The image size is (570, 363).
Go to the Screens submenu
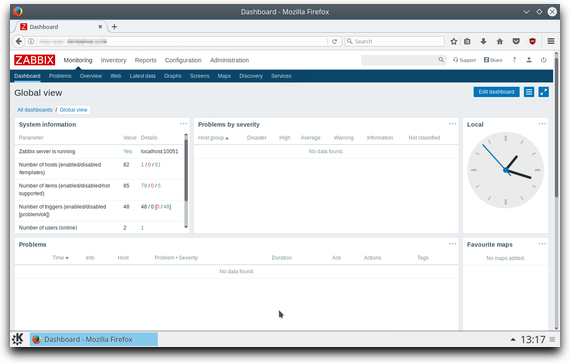[x=199, y=76]
